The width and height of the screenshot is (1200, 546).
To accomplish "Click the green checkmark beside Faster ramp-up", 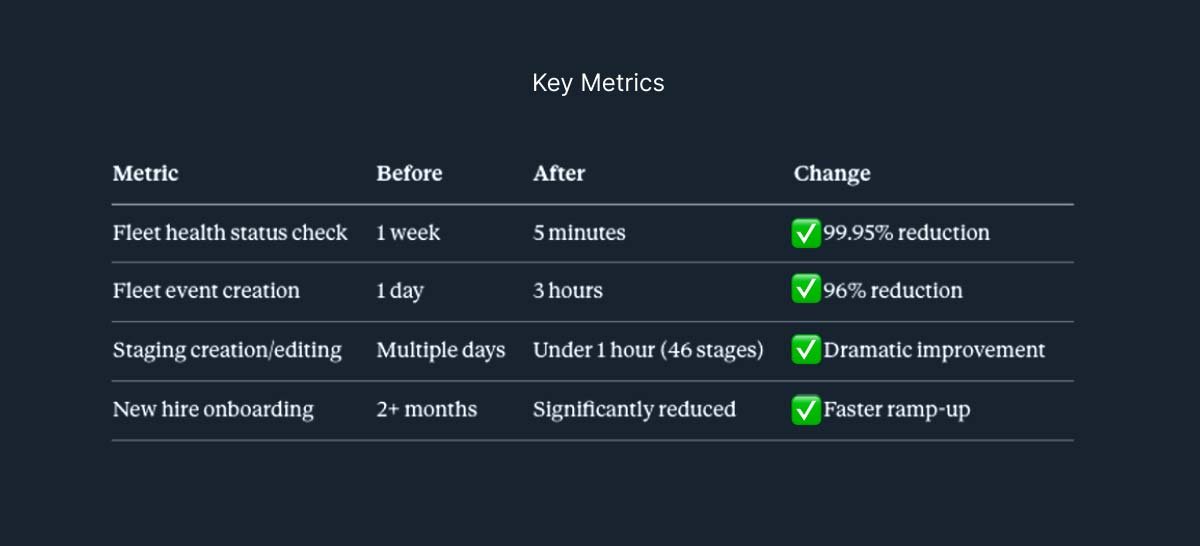I will pyautogui.click(x=806, y=409).
